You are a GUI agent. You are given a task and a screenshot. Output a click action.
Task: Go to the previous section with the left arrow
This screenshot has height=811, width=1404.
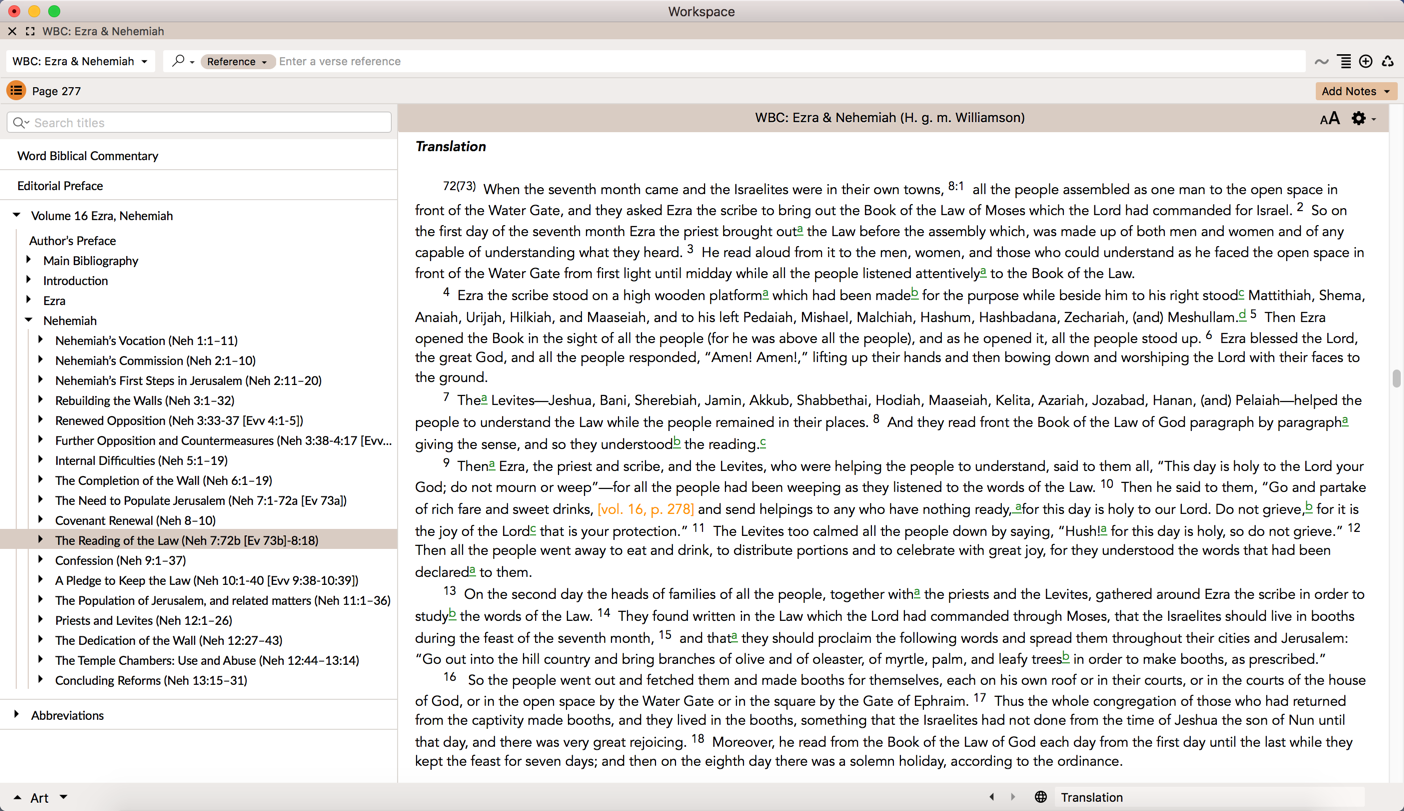point(992,797)
